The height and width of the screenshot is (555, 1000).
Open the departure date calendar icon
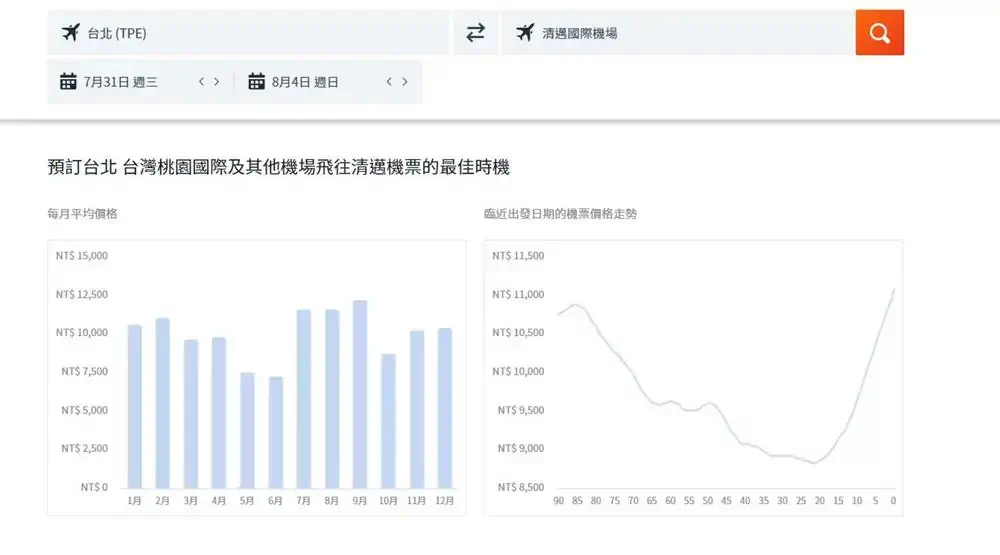tap(68, 82)
